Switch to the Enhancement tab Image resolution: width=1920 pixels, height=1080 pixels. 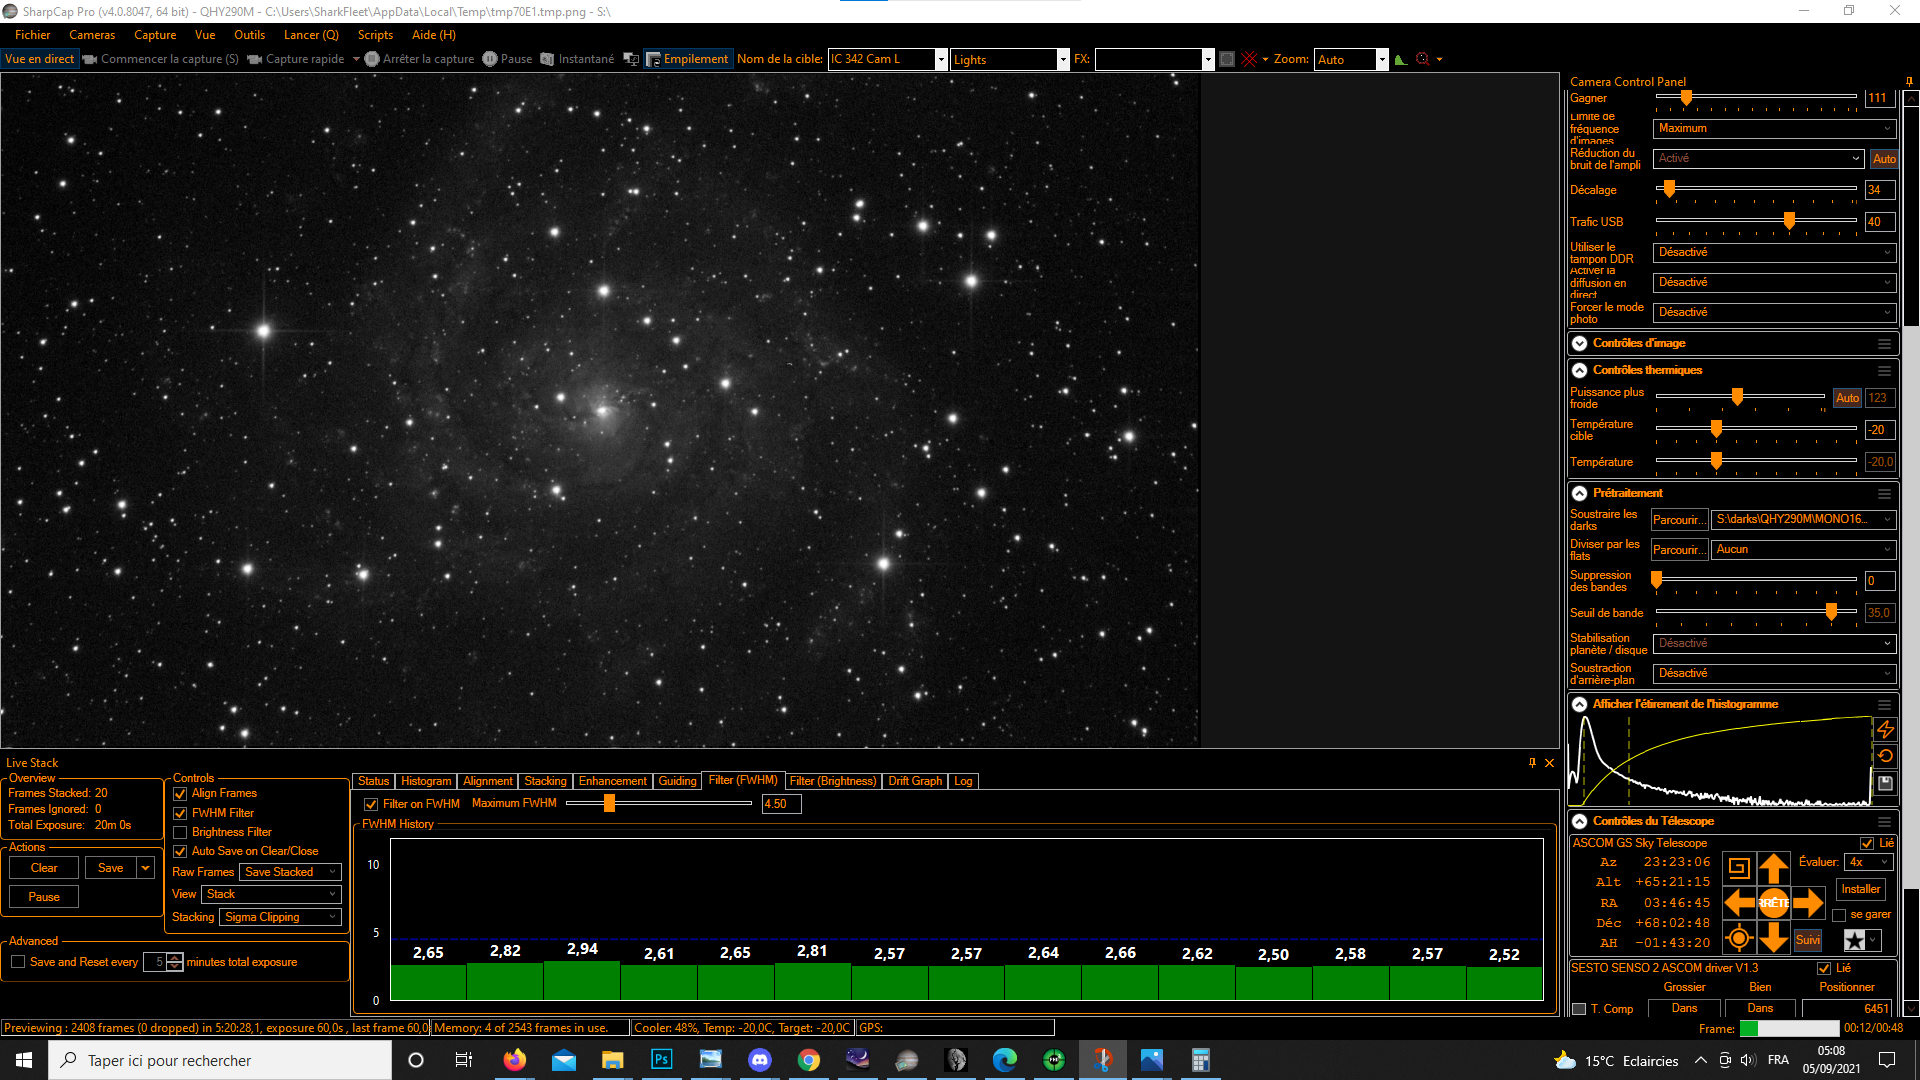[612, 781]
